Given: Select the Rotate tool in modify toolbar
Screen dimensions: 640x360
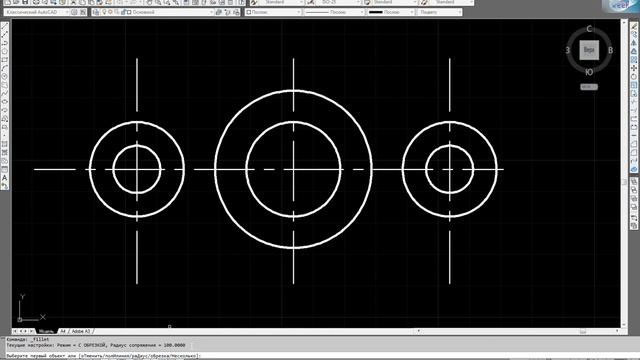Looking at the screenshot, I should click(634, 76).
